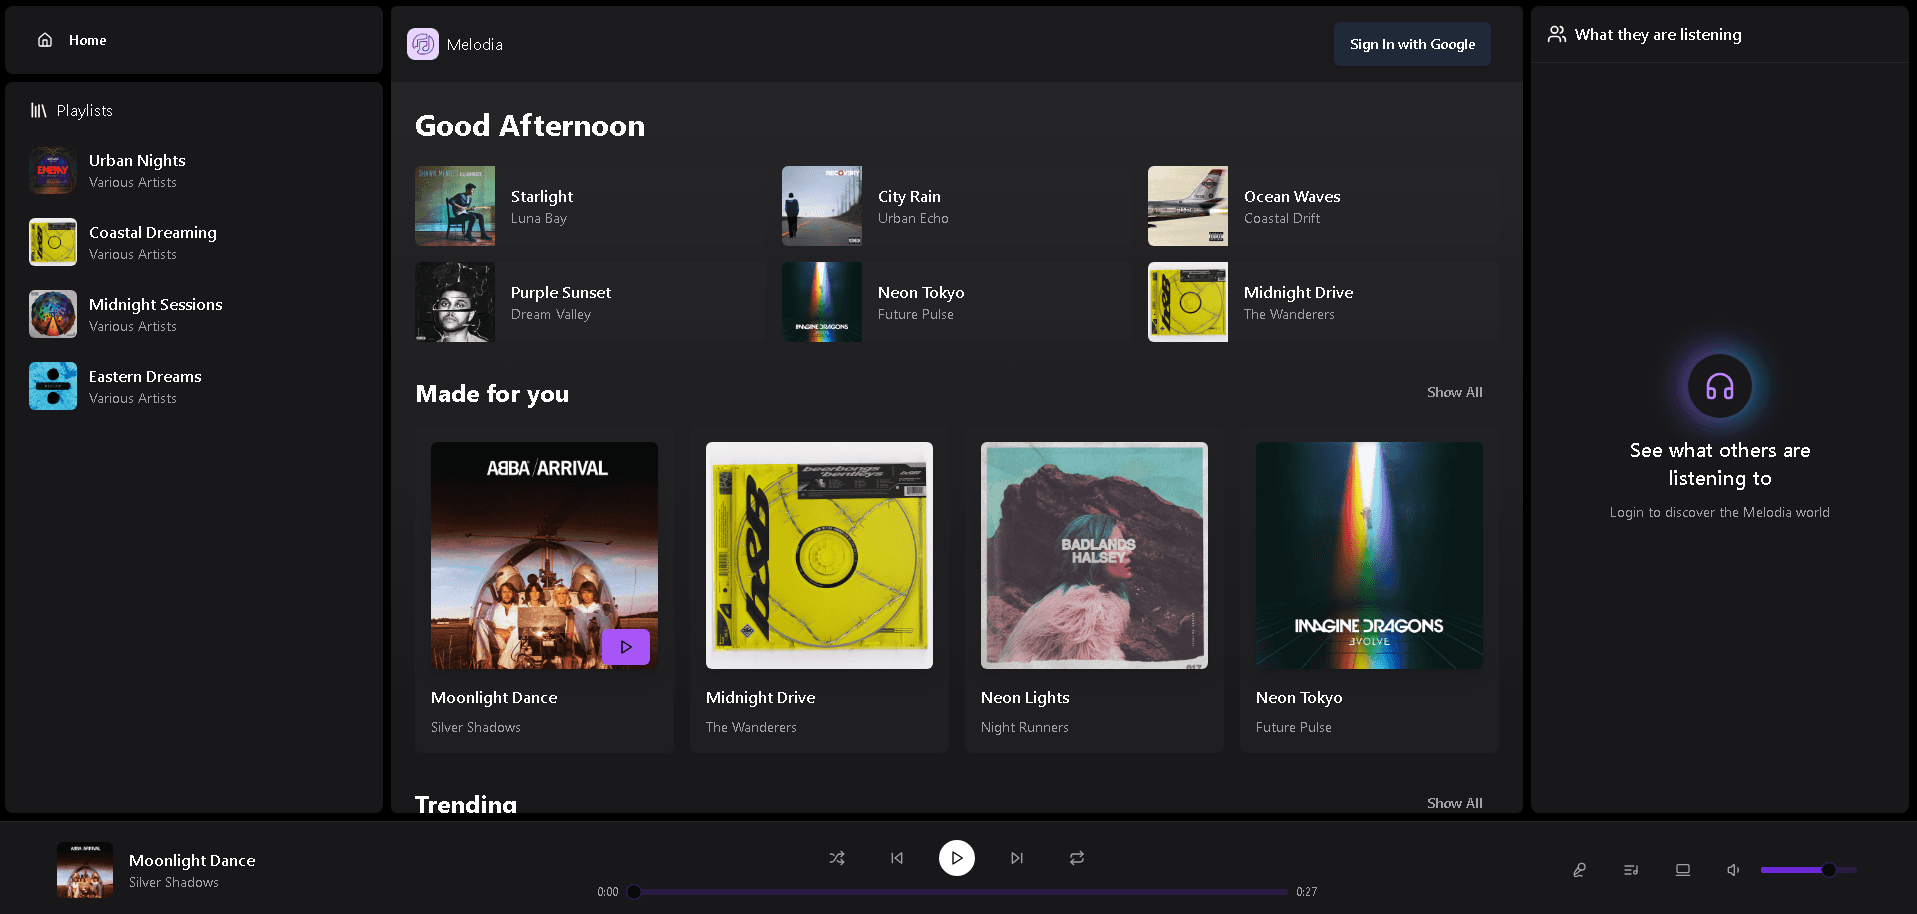The image size is (1917, 914).
Task: Click the Badlands Halsey album cover
Action: 1094,555
